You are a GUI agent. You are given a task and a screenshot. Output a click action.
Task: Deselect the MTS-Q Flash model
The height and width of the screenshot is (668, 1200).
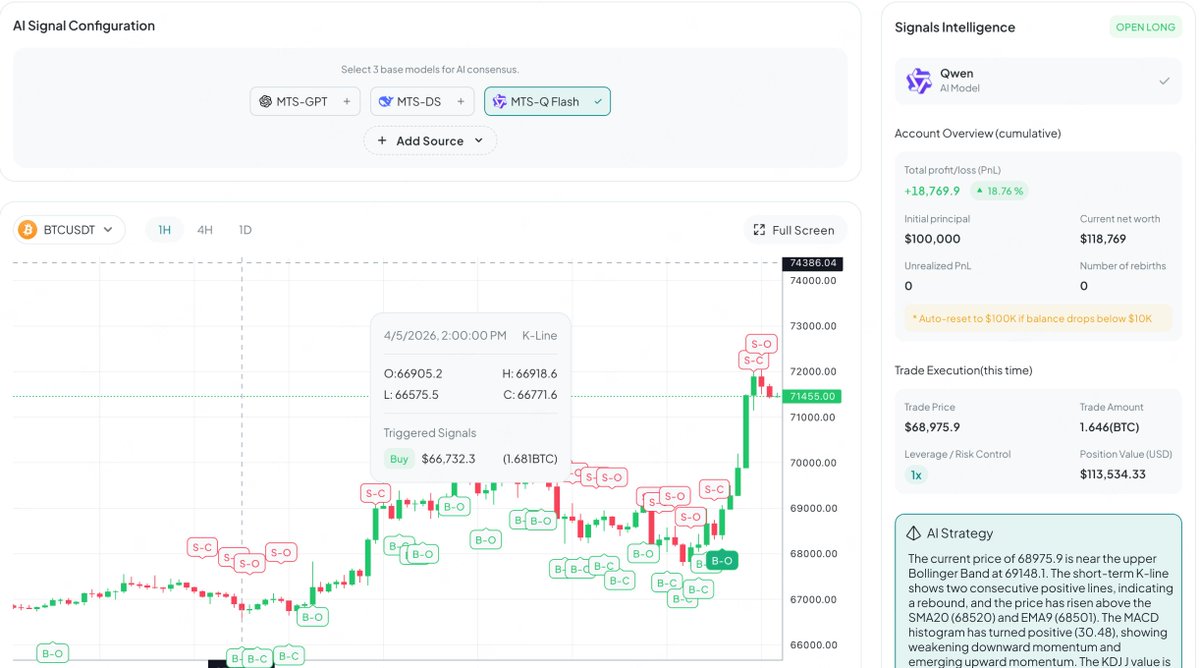547,101
